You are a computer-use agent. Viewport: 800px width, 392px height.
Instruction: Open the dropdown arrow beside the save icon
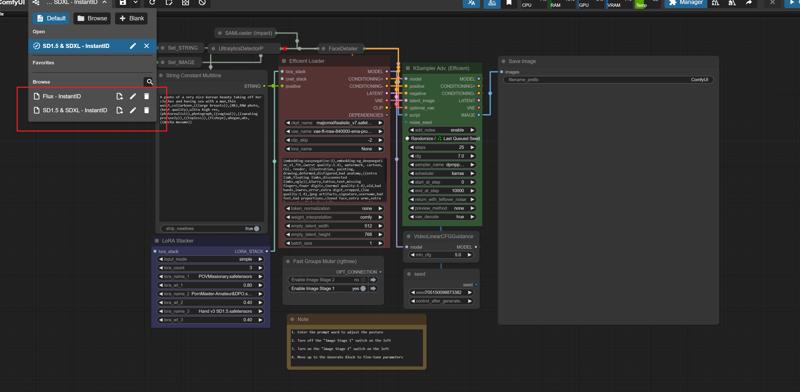(x=135, y=3)
